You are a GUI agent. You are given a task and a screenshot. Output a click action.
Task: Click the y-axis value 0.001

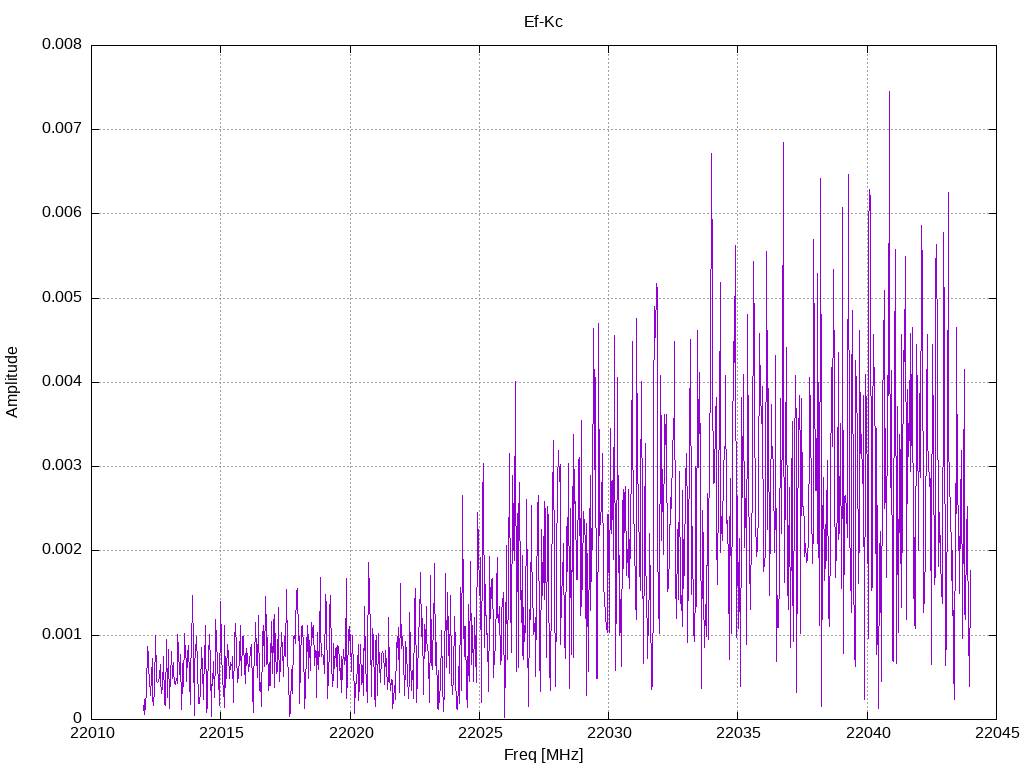click(x=62, y=635)
